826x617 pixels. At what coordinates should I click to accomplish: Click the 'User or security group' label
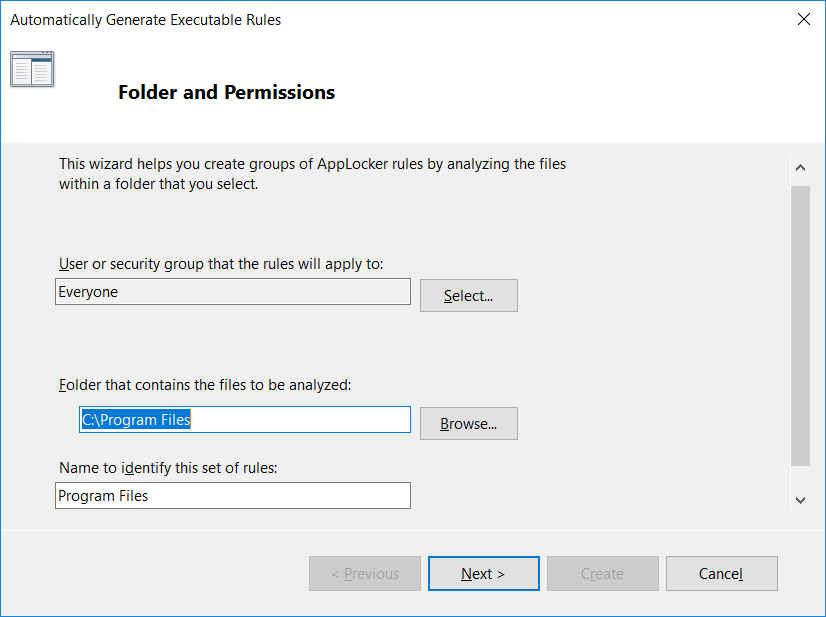[221, 263]
